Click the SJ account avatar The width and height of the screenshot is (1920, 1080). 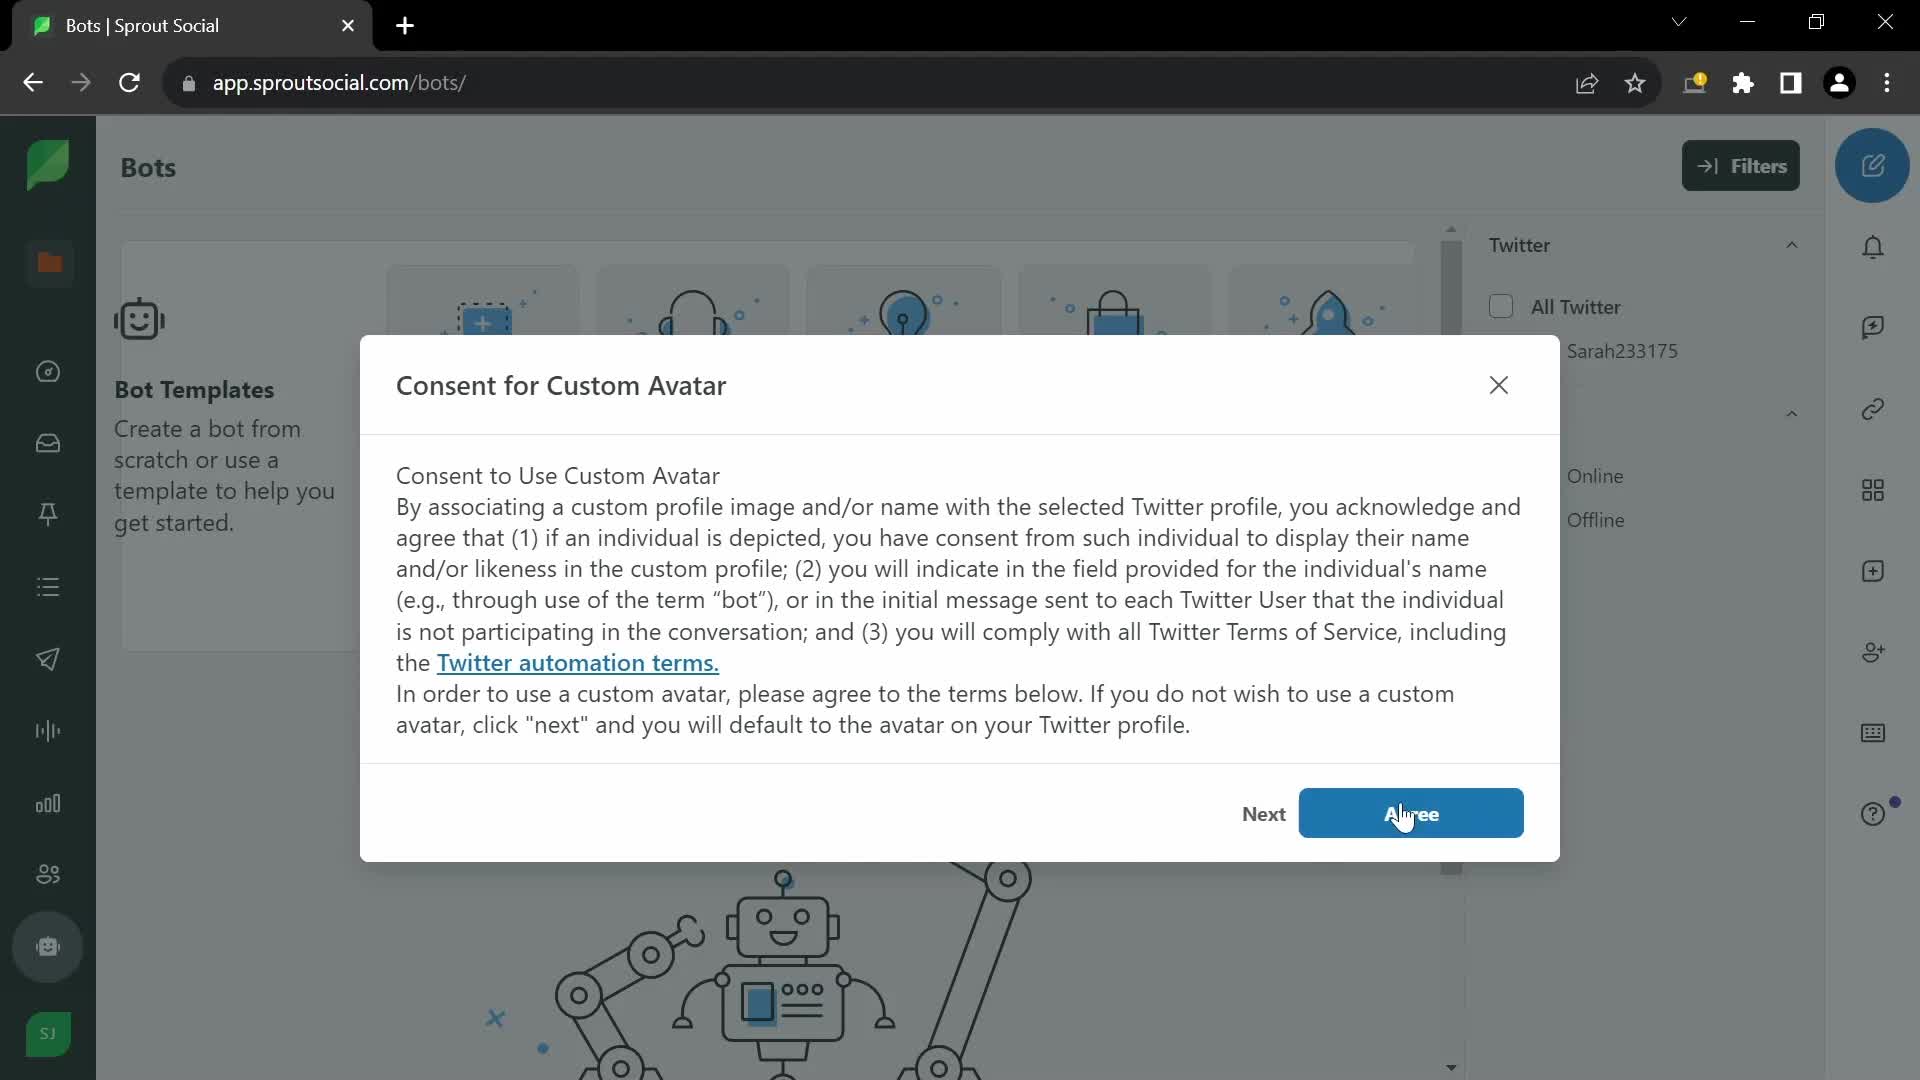pyautogui.click(x=47, y=1034)
